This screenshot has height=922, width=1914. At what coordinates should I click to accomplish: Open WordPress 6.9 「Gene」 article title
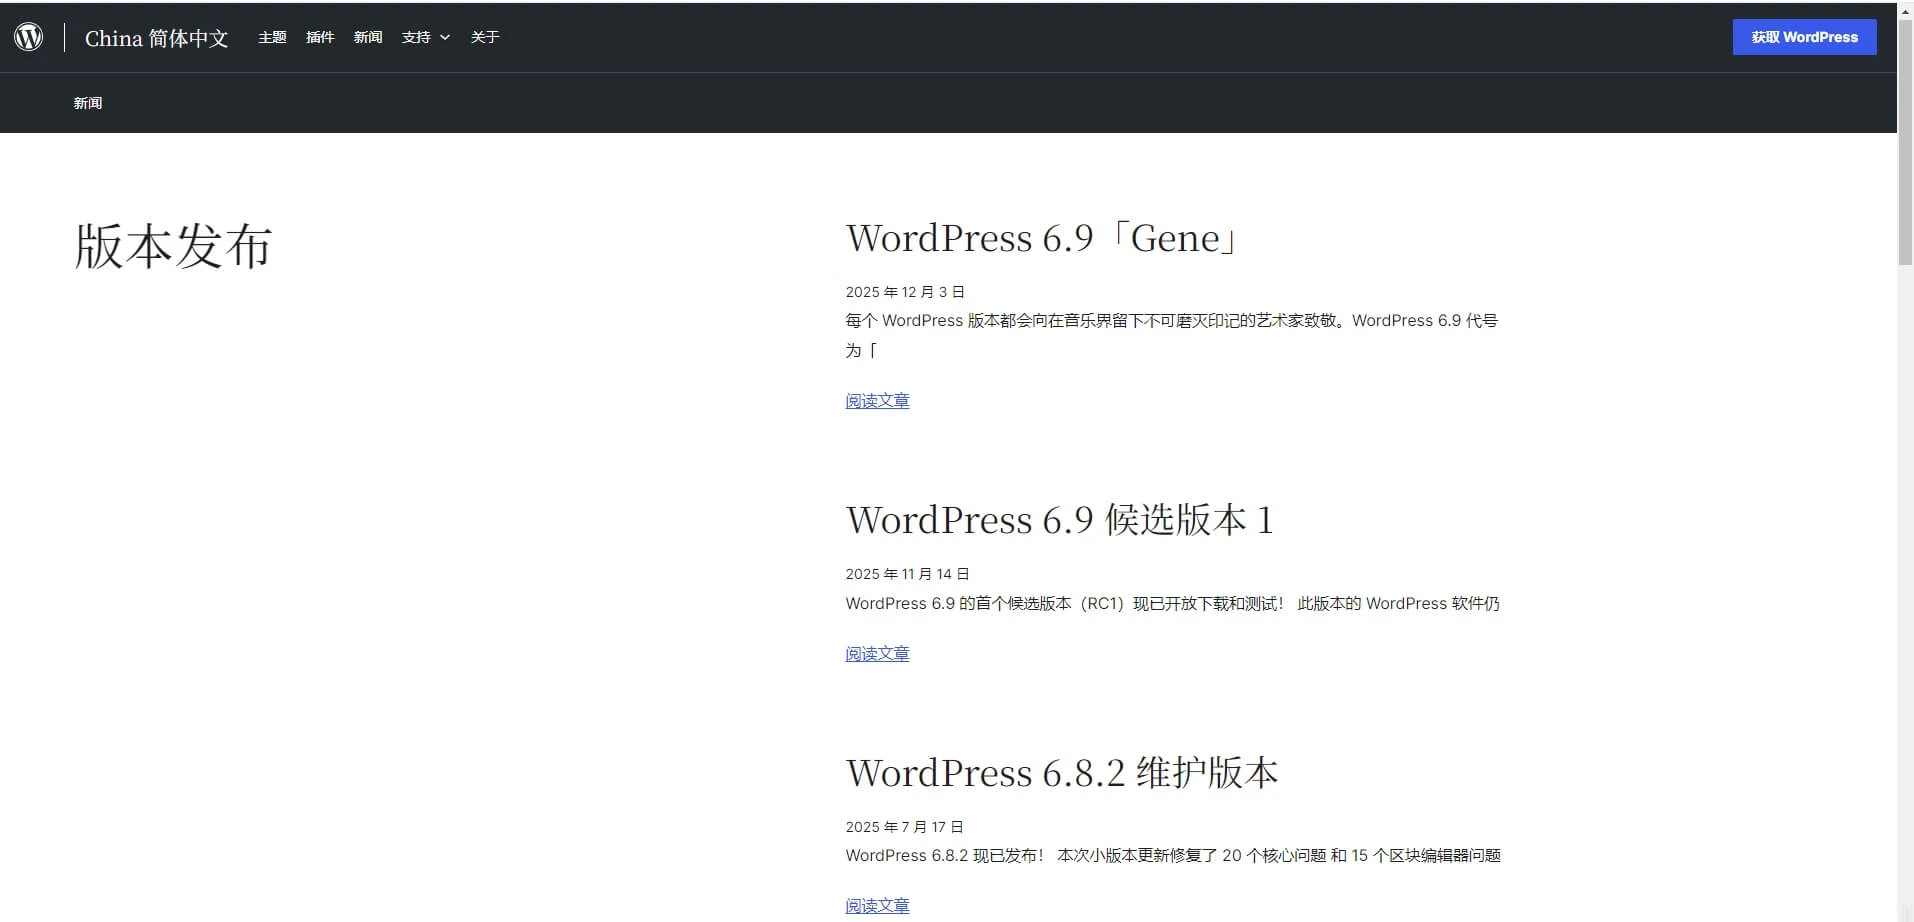pos(1042,239)
